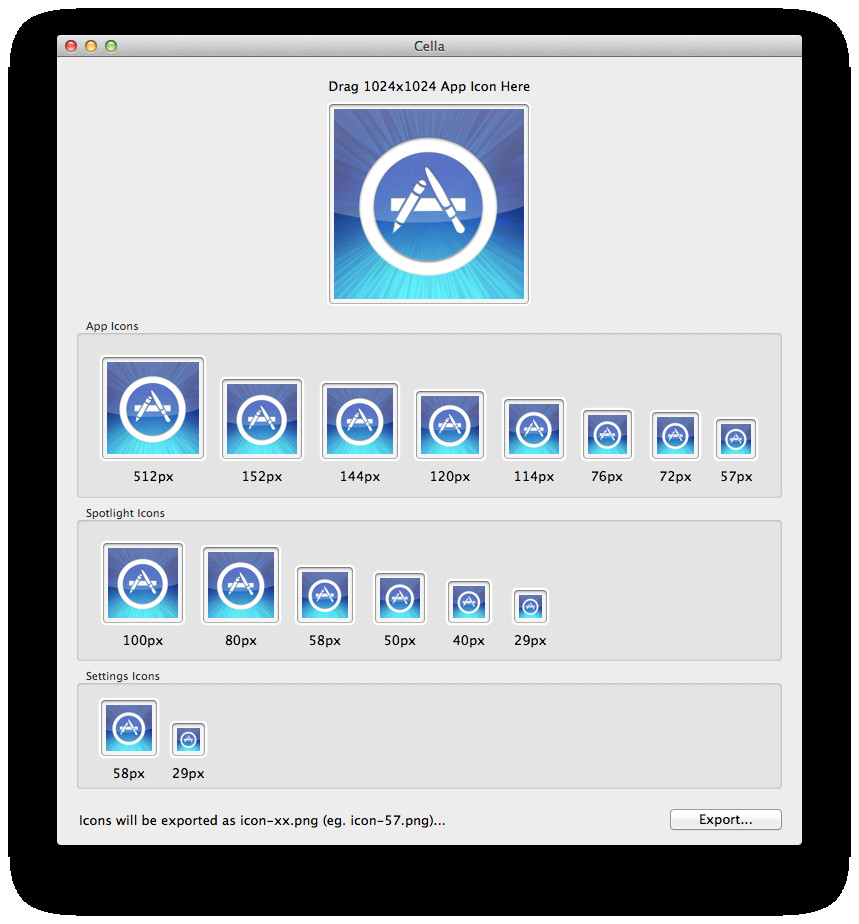Click the 'Settings Icons' section label
859x924 pixels.
[123, 676]
